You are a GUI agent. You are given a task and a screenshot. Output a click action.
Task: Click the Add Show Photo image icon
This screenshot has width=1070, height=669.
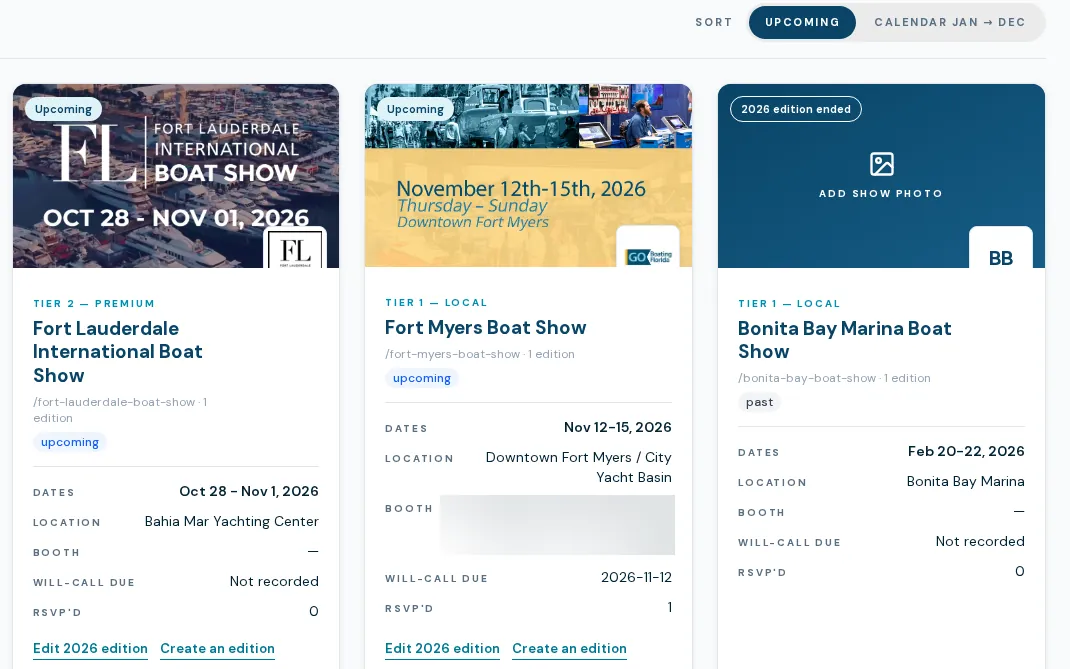click(x=882, y=165)
